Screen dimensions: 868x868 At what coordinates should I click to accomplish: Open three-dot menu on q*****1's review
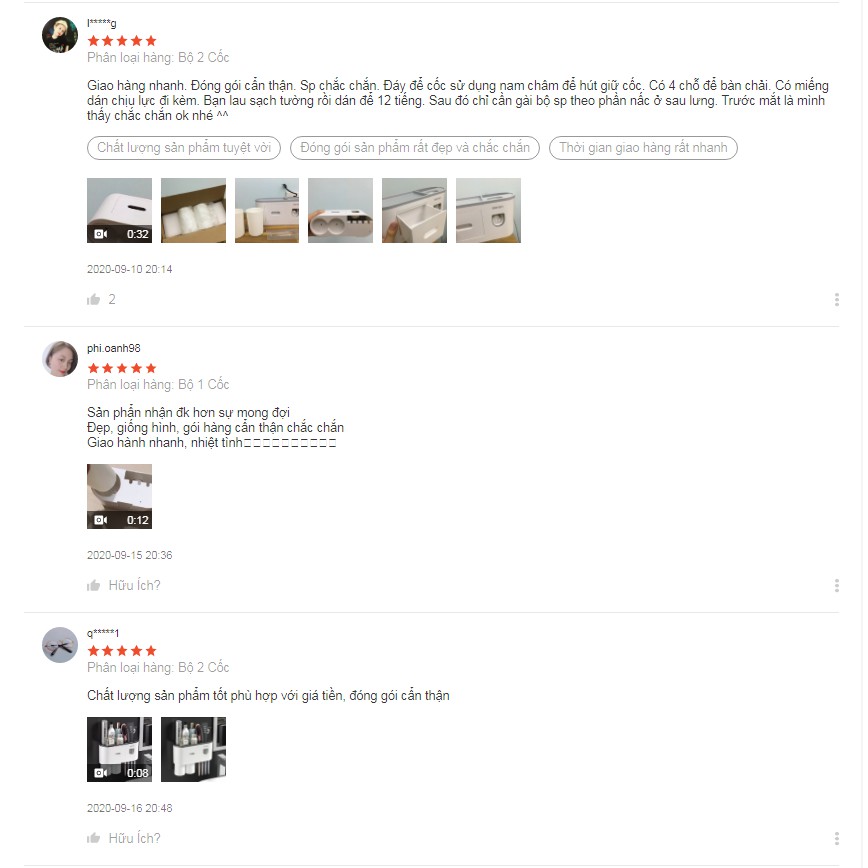click(x=836, y=838)
